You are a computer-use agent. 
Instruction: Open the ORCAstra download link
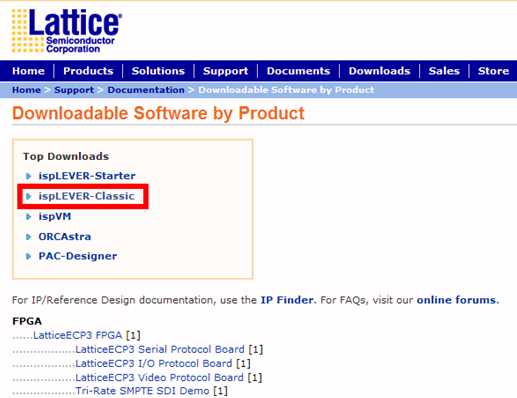coord(65,237)
